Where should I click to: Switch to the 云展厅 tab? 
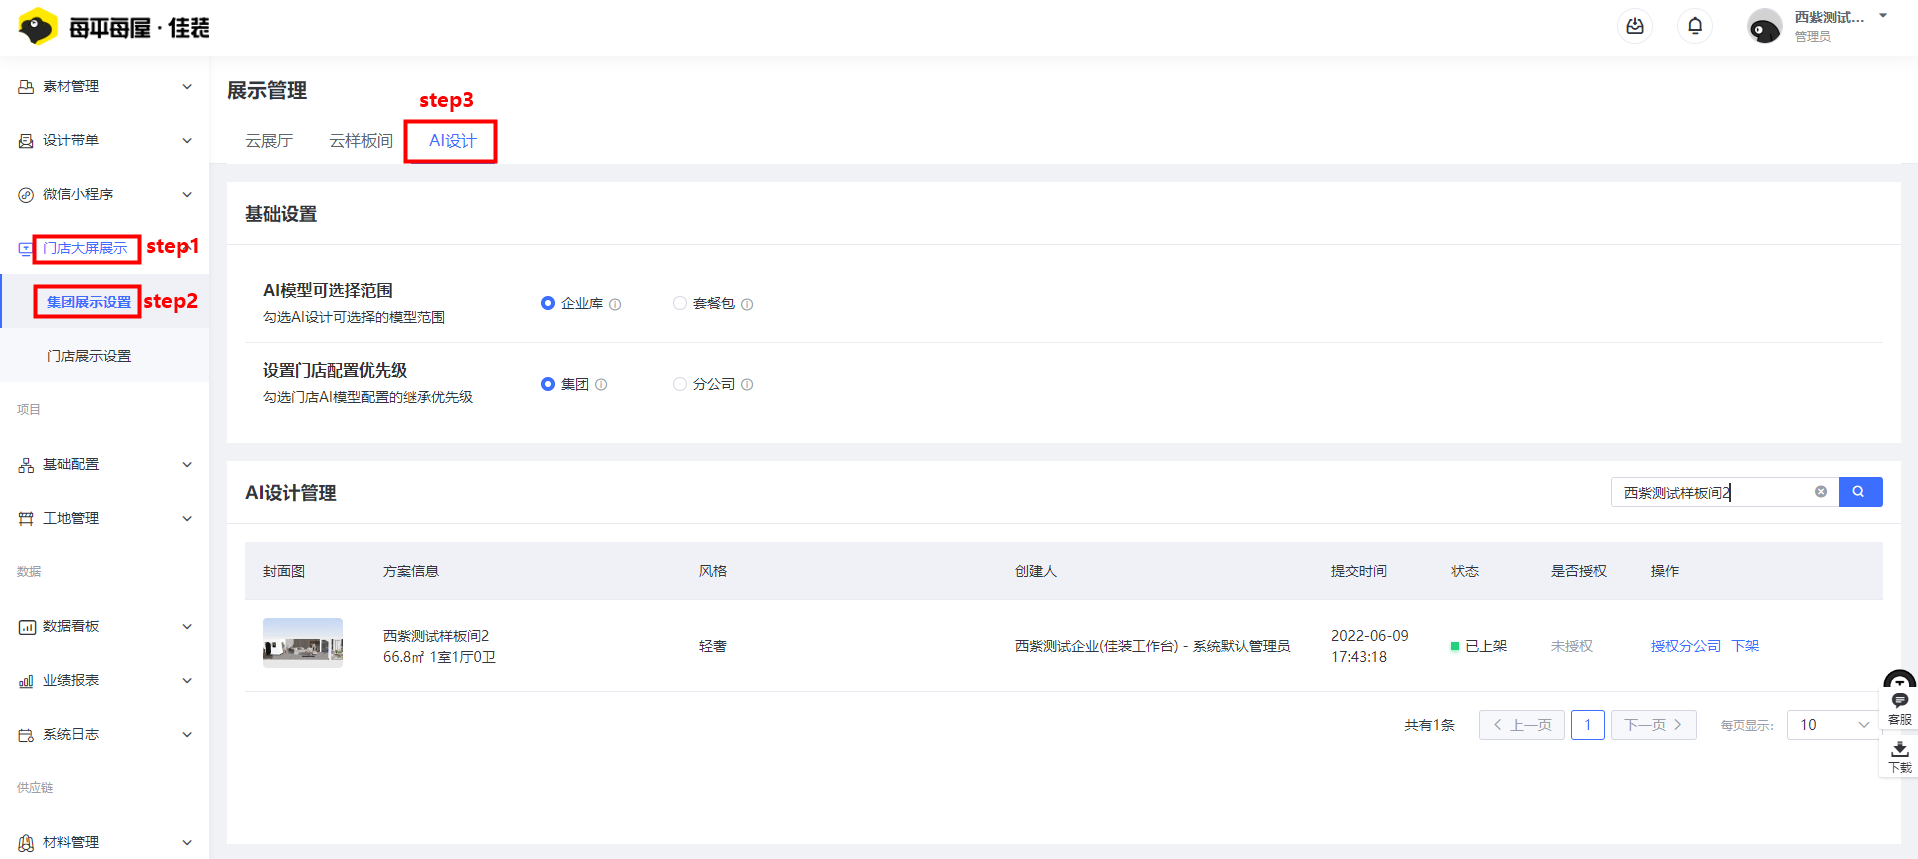click(269, 141)
